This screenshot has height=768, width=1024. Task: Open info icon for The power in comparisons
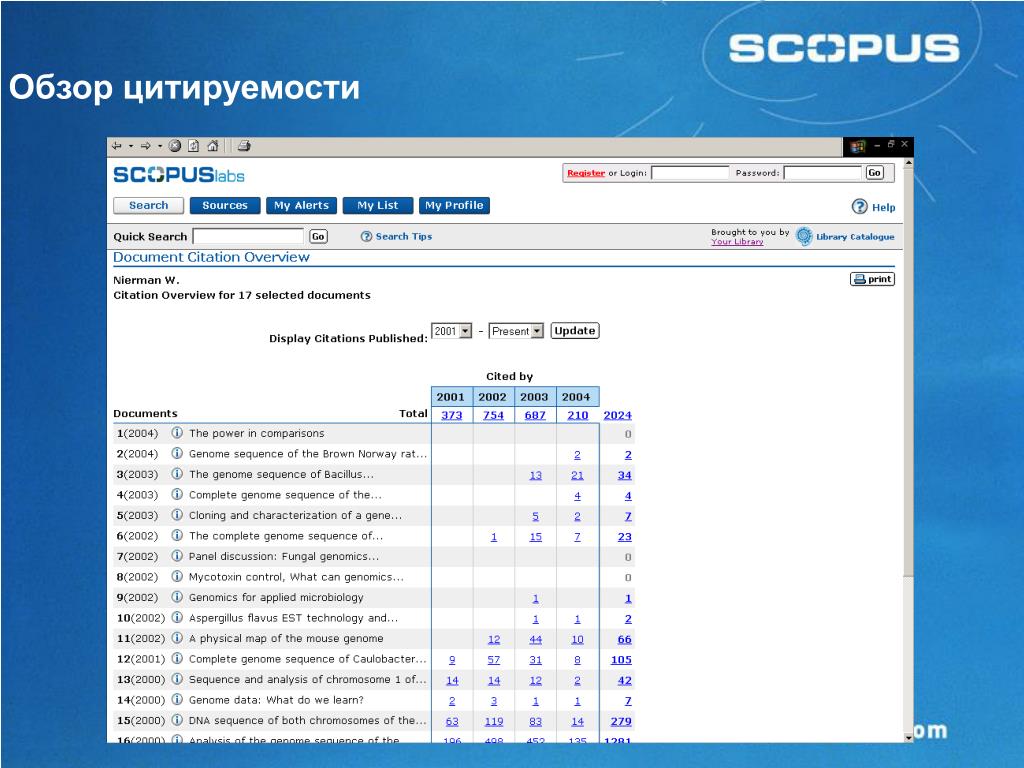(x=177, y=432)
